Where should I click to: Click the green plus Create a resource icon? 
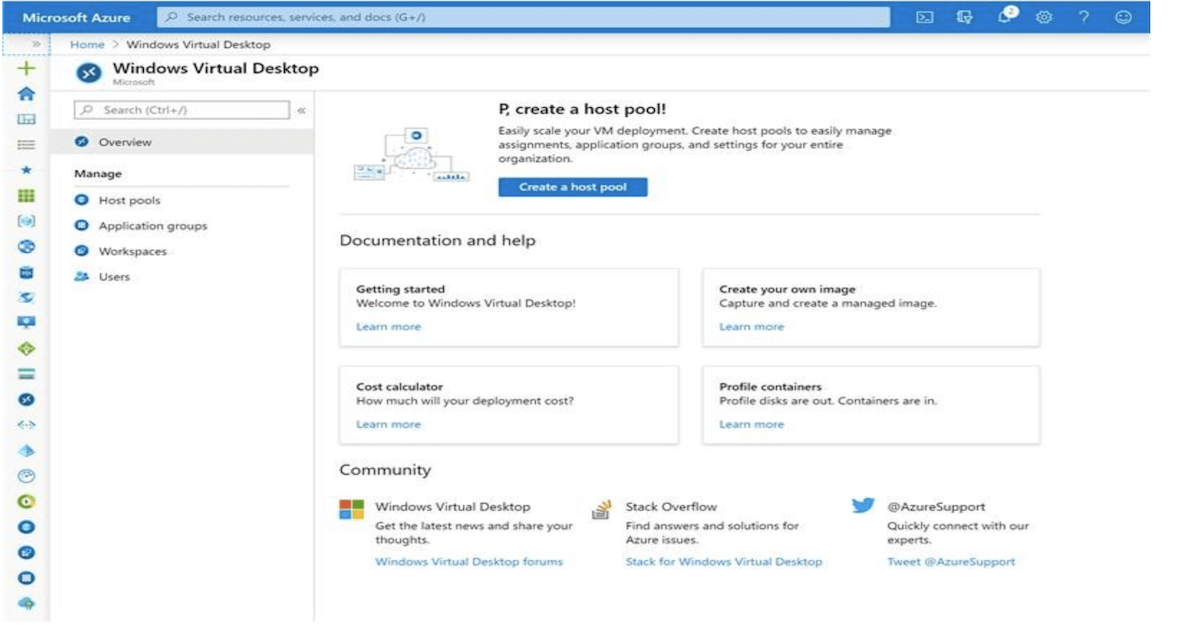pos(27,68)
